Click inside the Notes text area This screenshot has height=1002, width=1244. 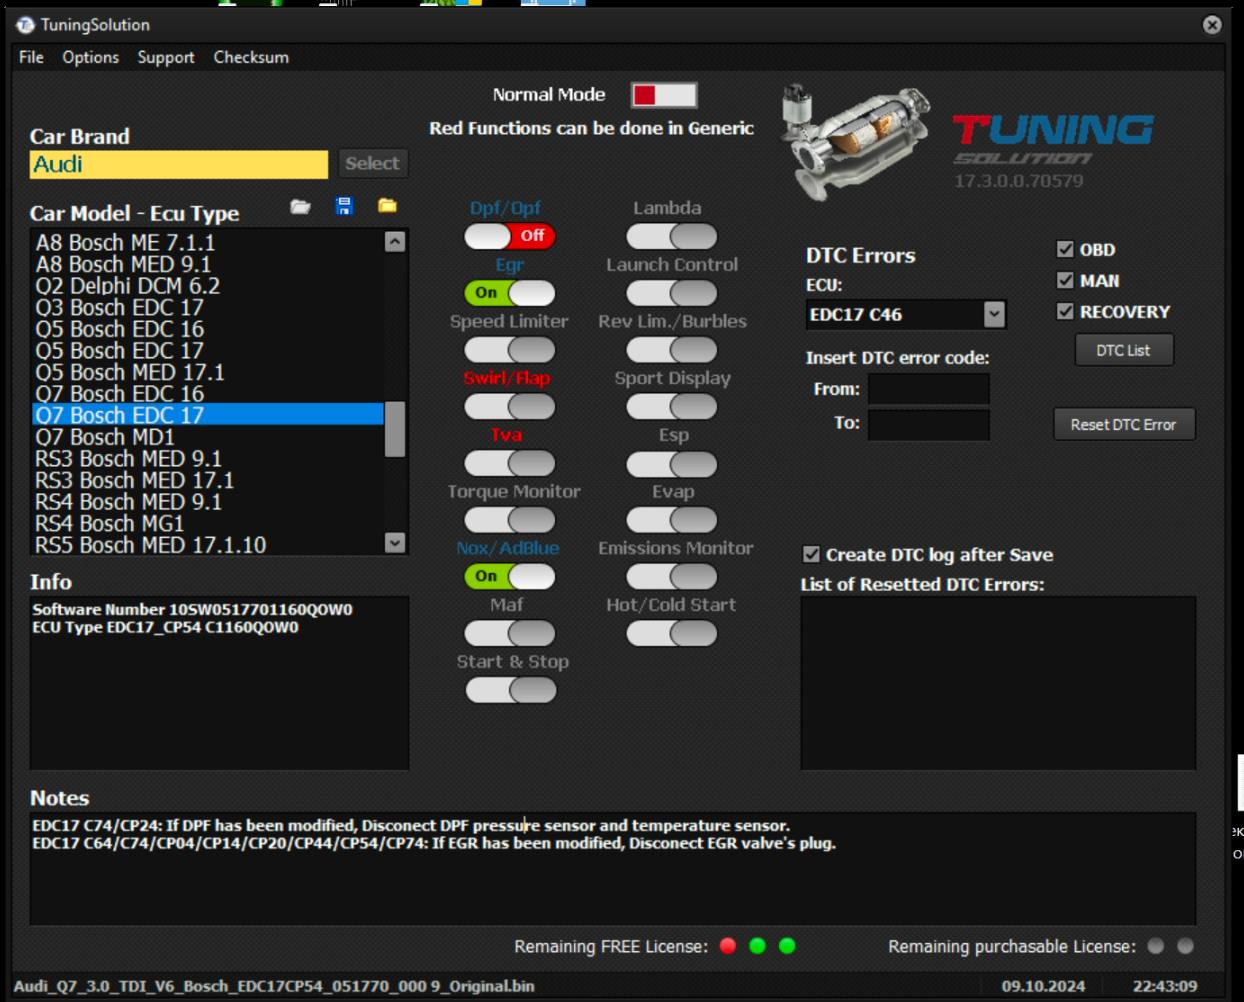click(613, 868)
